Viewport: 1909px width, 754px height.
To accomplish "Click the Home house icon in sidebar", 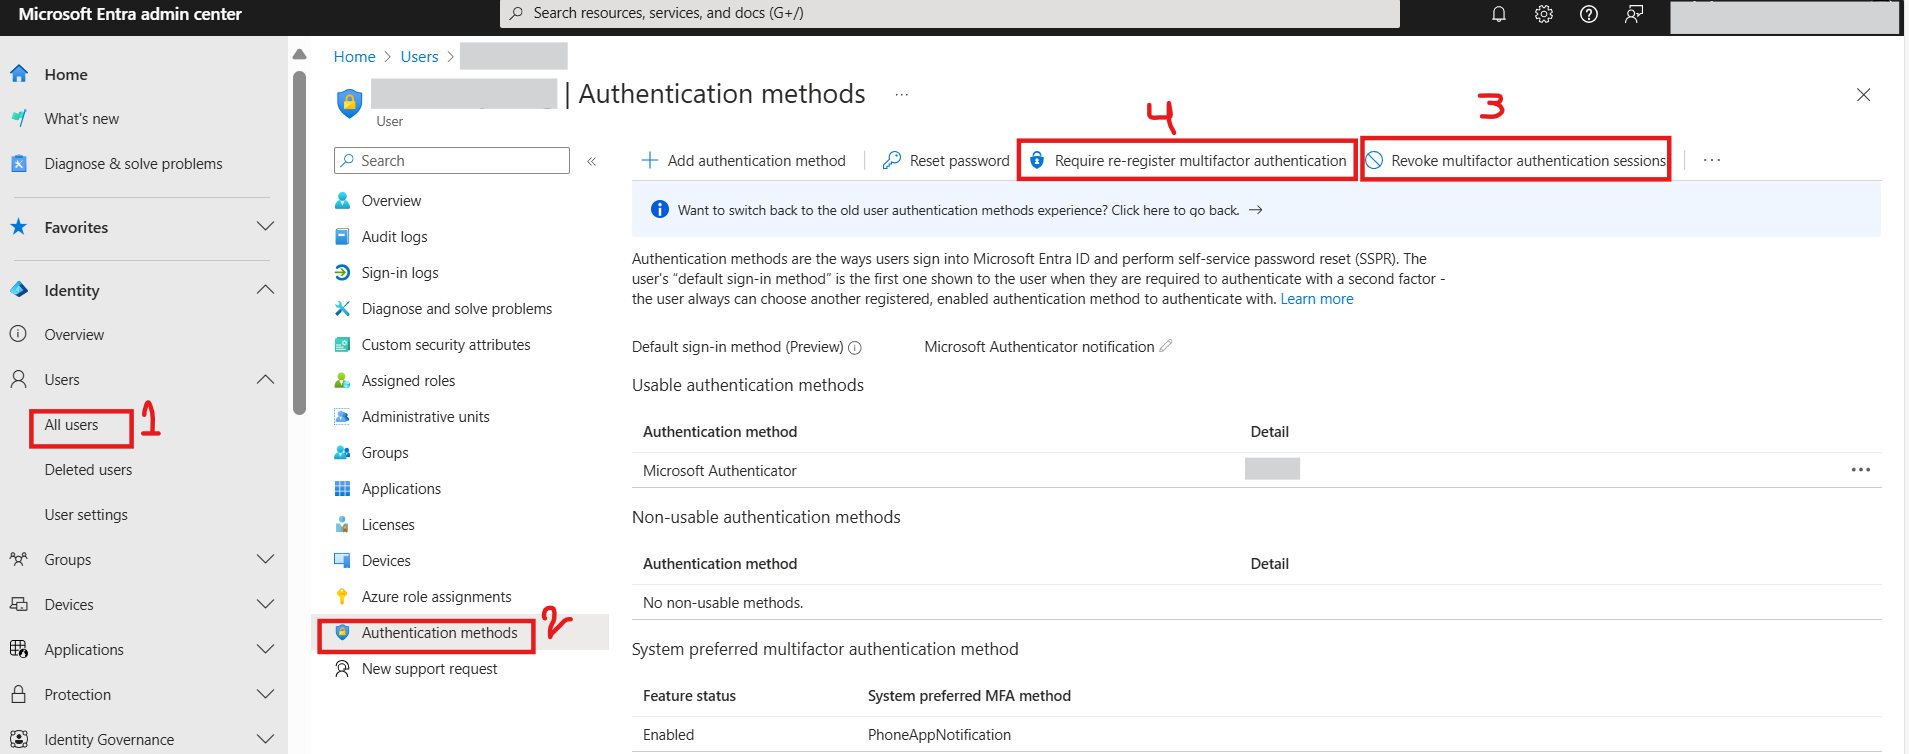I will click(x=19, y=74).
